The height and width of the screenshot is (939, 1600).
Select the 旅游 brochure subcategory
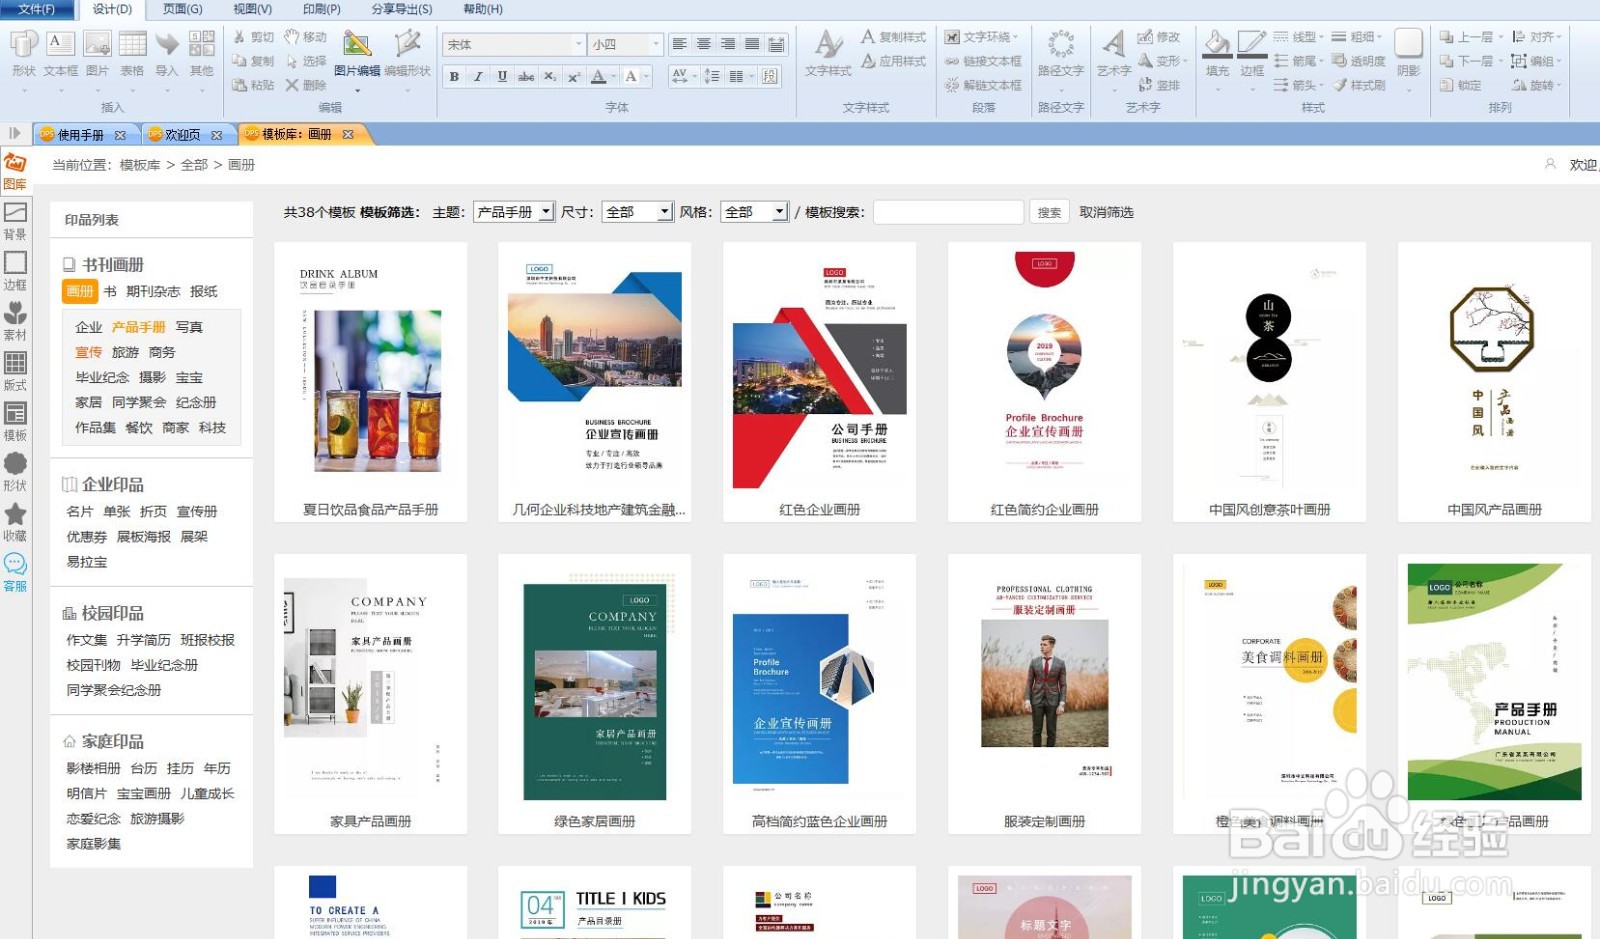(x=126, y=352)
